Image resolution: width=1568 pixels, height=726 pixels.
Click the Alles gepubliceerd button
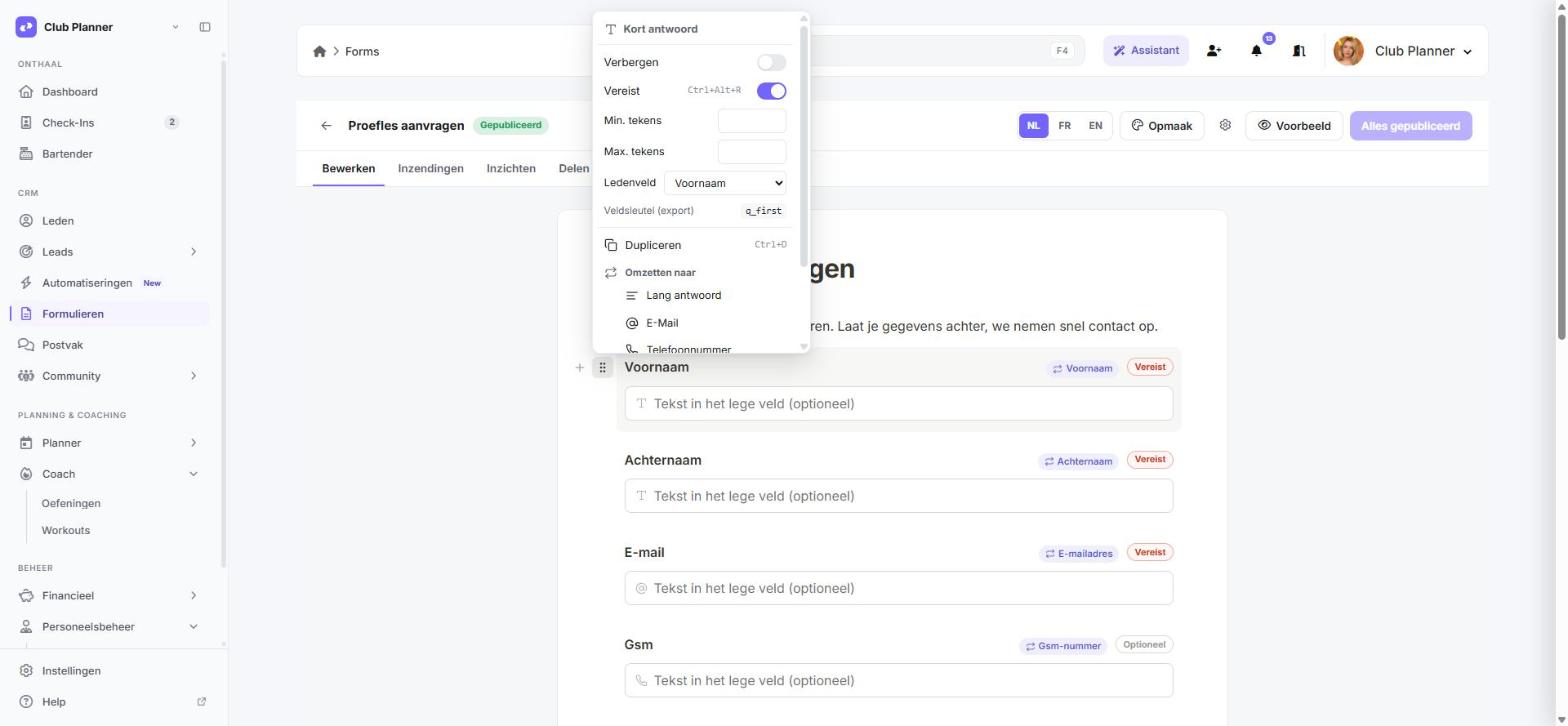click(1410, 126)
